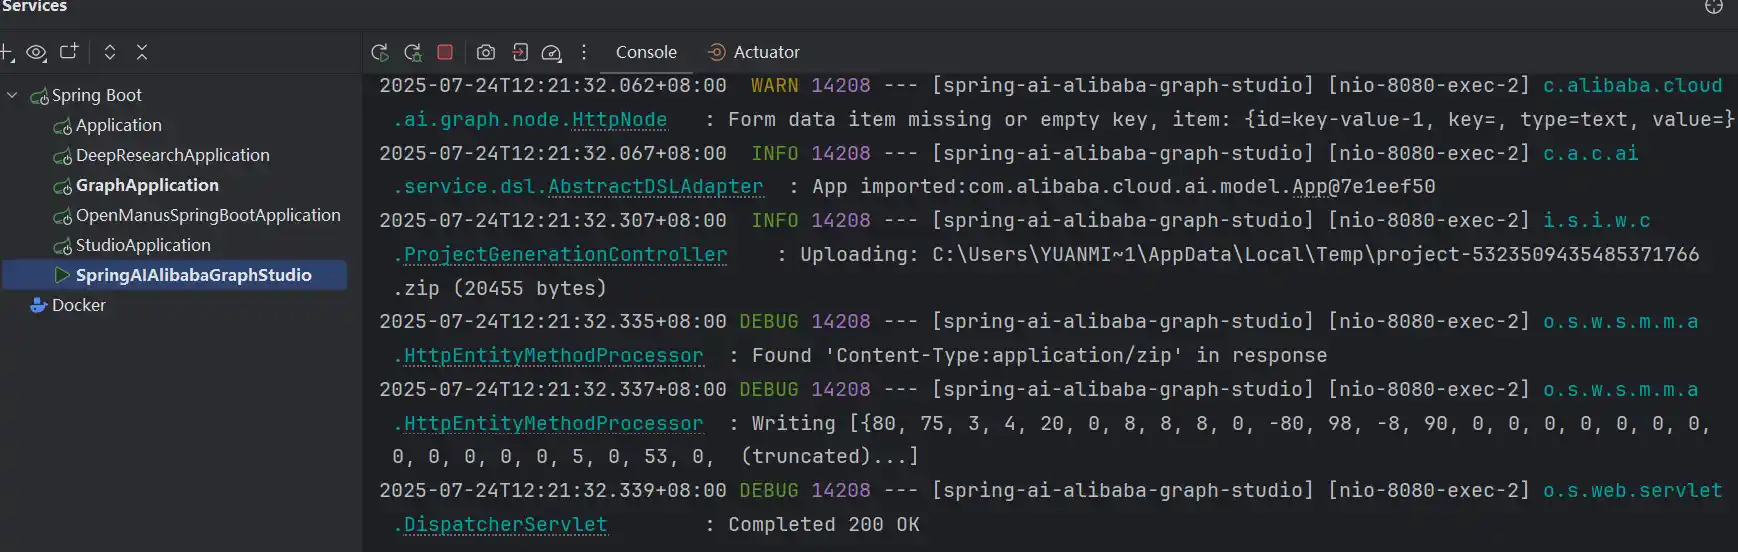Switch to the Console tab

coord(646,52)
